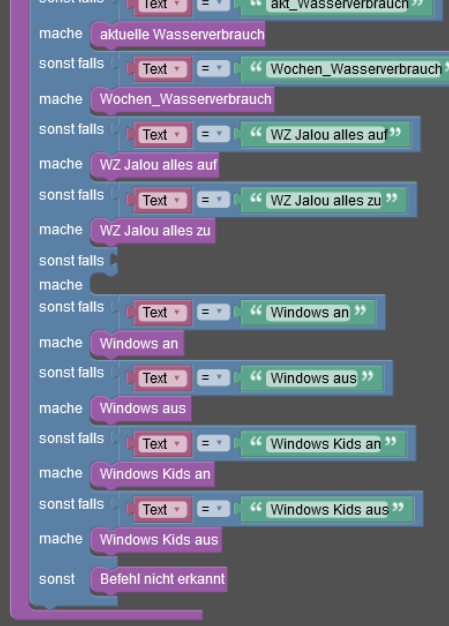Open Text variable dropdown in Windows an condition

point(163,312)
